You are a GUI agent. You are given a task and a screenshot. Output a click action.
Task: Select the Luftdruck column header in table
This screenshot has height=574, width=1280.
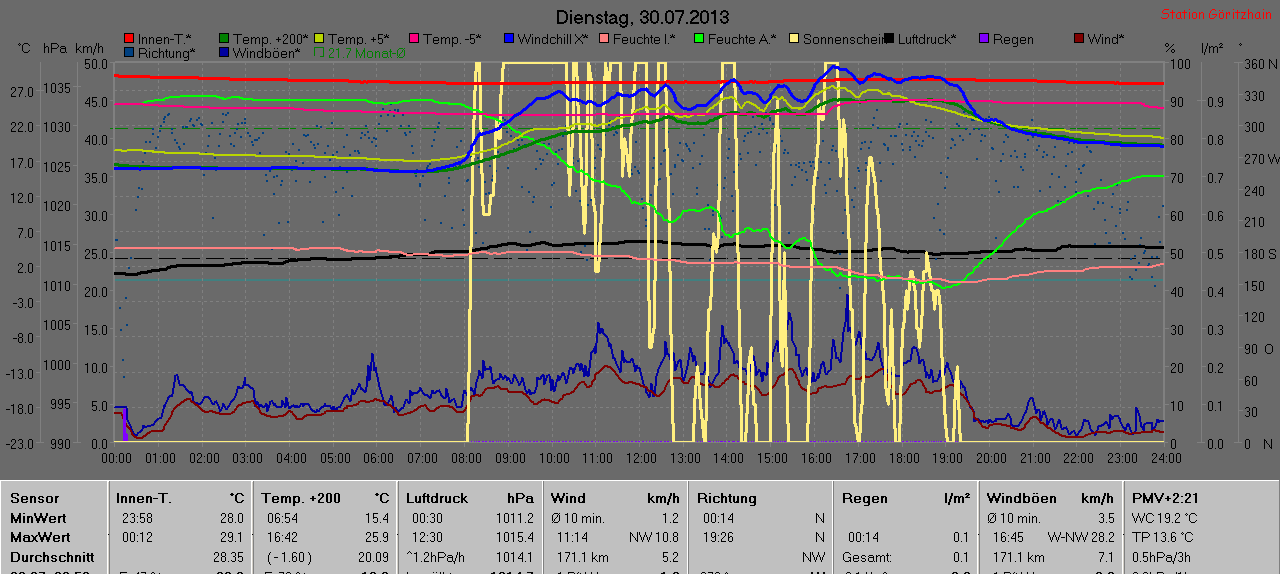pos(434,498)
